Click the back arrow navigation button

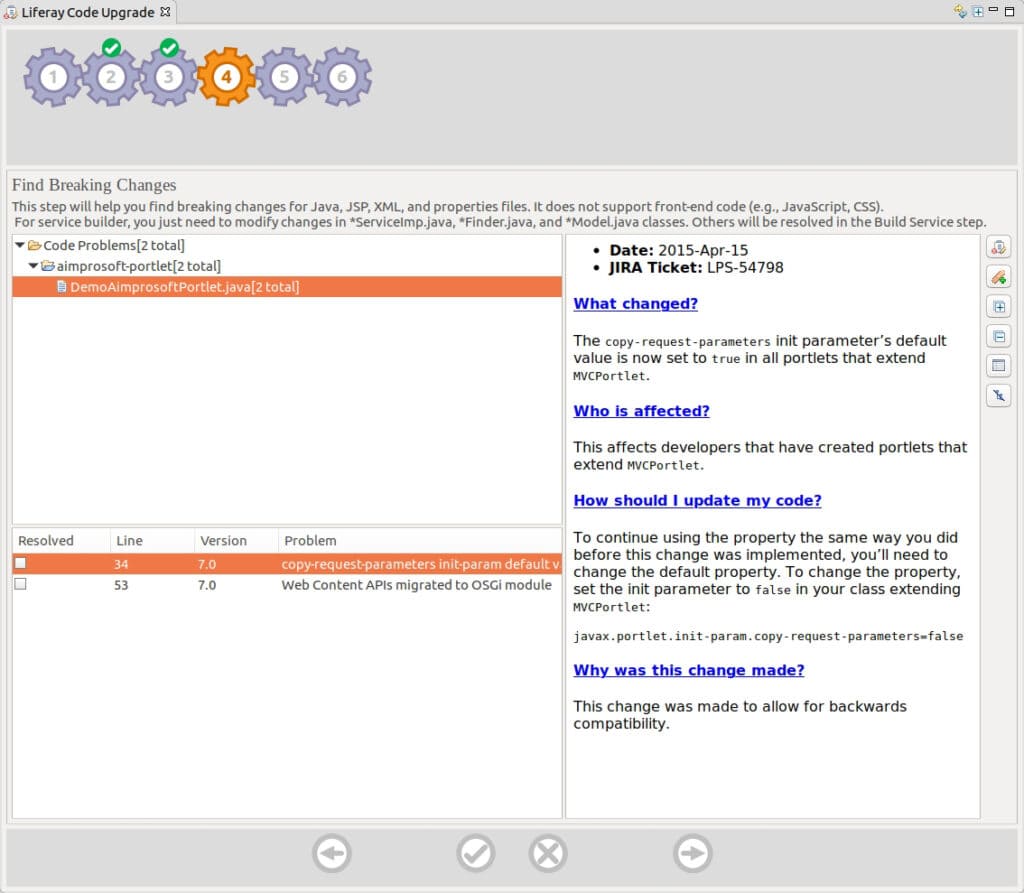click(x=332, y=852)
